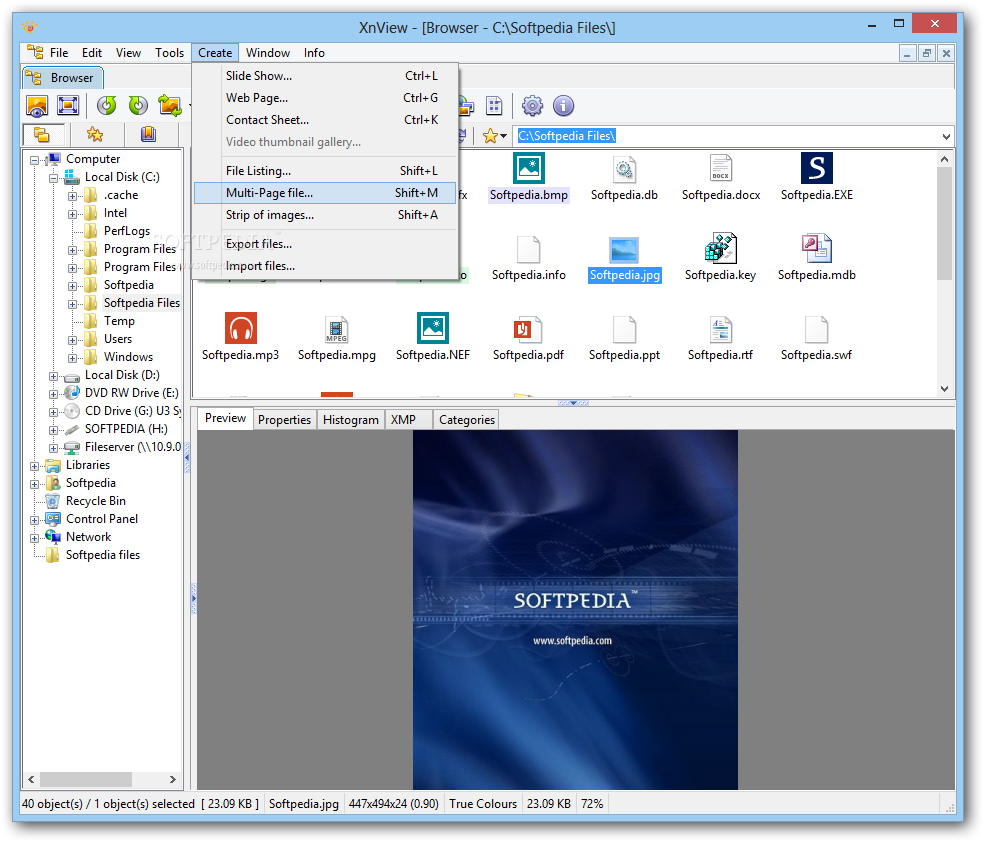The width and height of the screenshot is (984, 842).
Task: Collapse the Computer tree node
Action: pos(35,160)
